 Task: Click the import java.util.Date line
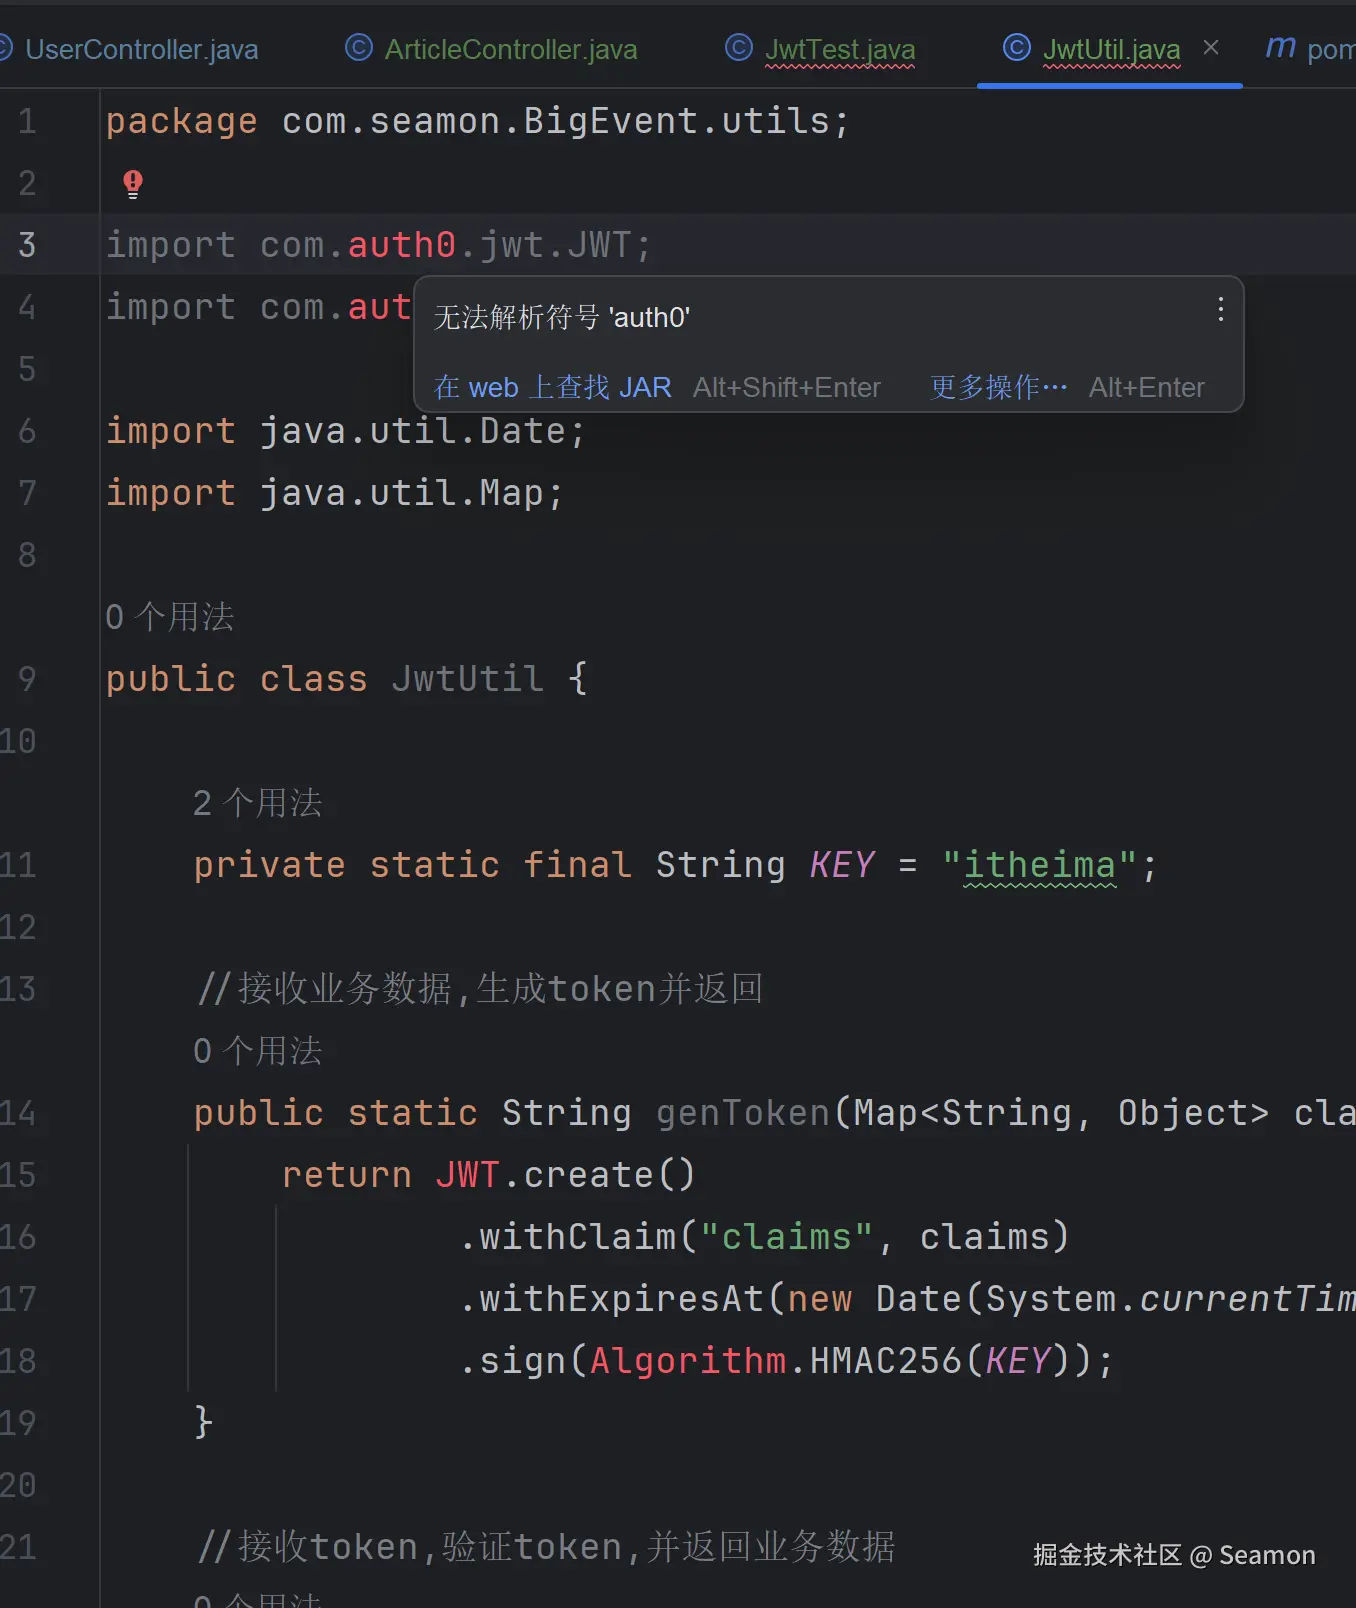[x=346, y=431]
